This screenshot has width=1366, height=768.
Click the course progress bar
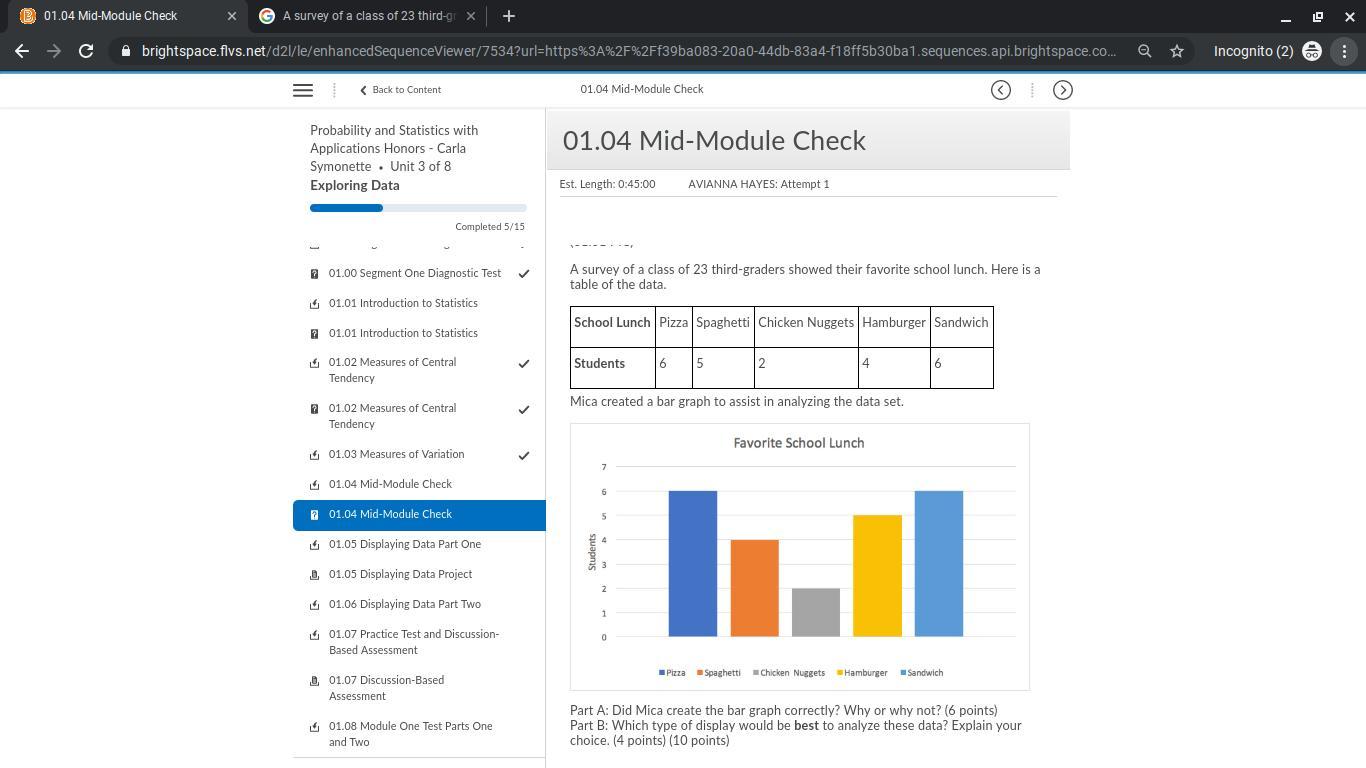point(418,208)
